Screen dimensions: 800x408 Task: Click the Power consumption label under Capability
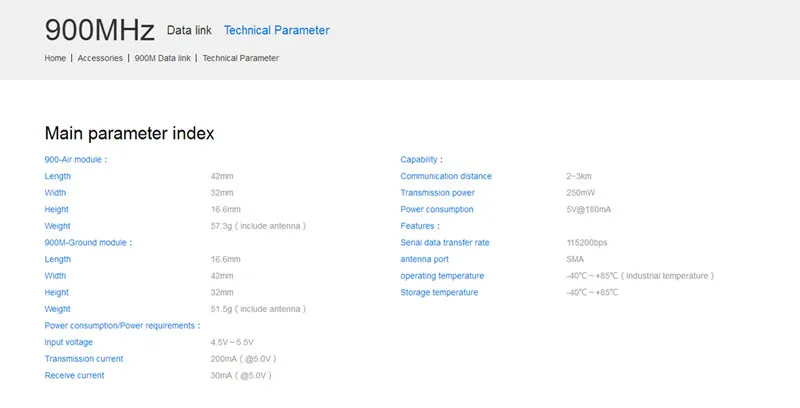tap(437, 210)
